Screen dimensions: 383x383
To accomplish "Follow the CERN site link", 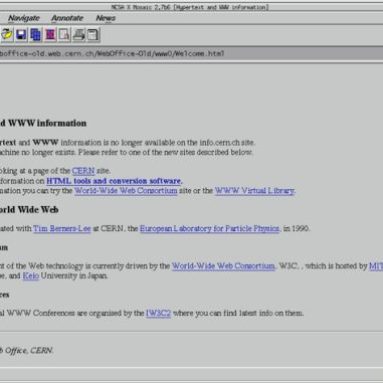I will pyautogui.click(x=83, y=171).
